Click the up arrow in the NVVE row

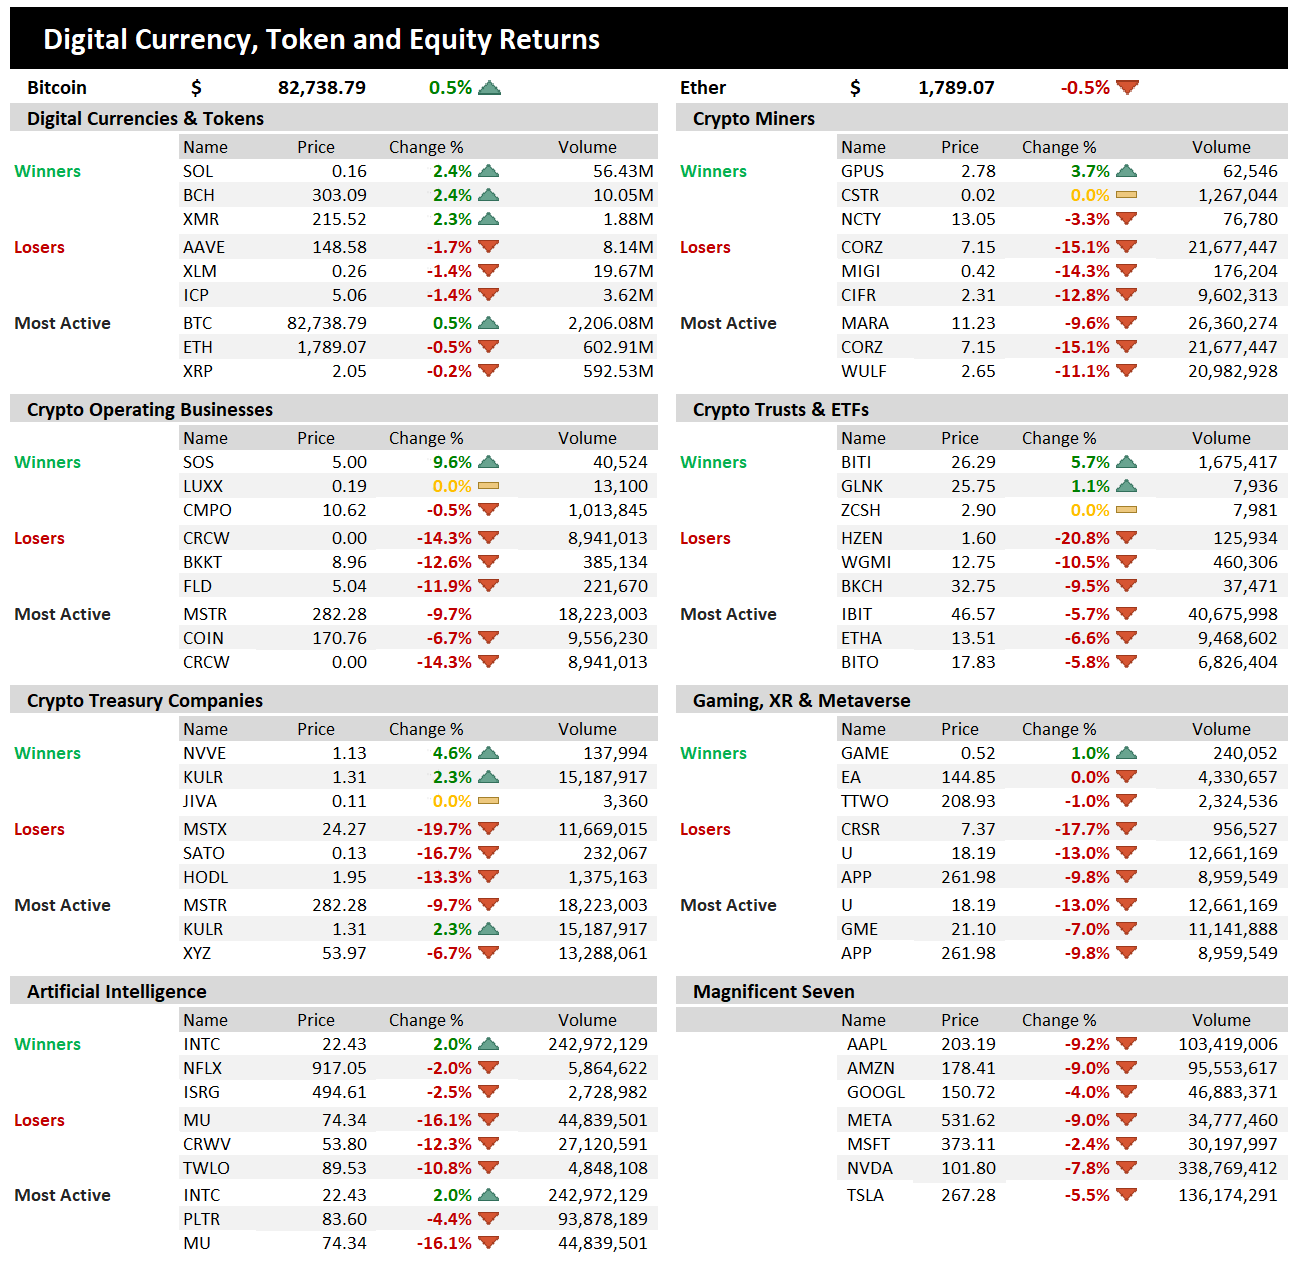point(488,753)
